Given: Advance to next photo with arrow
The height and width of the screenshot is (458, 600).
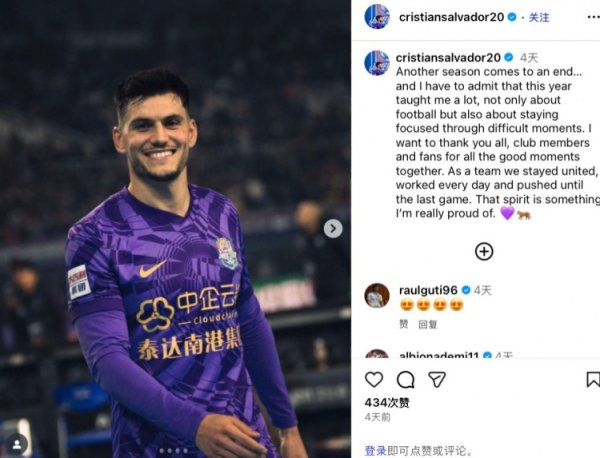Looking at the screenshot, I should [333, 228].
